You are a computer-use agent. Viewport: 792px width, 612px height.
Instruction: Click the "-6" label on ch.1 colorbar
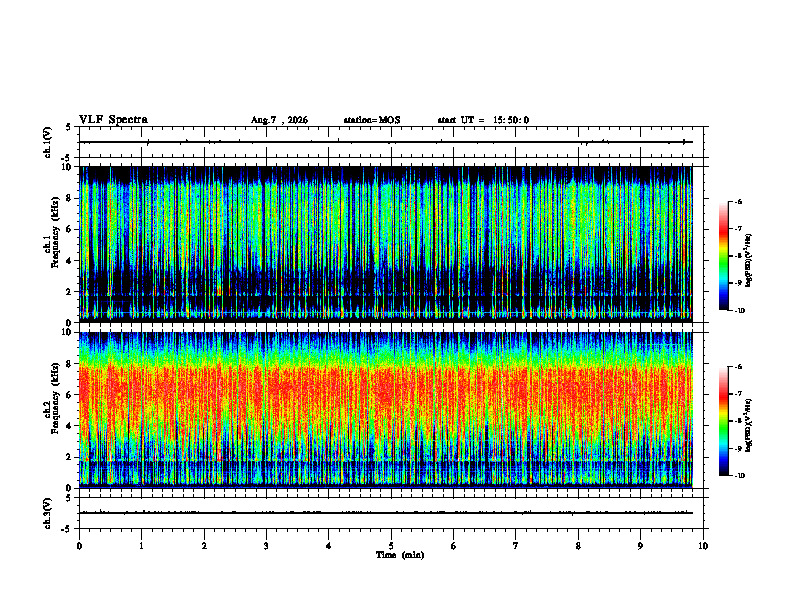coord(738,201)
